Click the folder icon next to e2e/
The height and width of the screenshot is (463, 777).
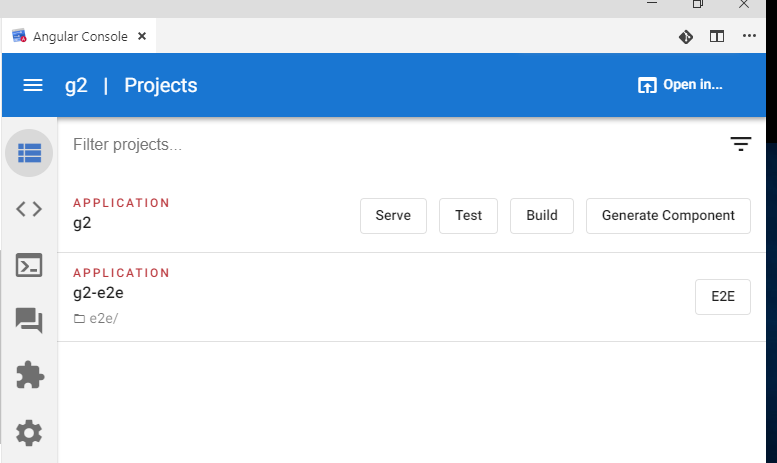[x=79, y=319]
